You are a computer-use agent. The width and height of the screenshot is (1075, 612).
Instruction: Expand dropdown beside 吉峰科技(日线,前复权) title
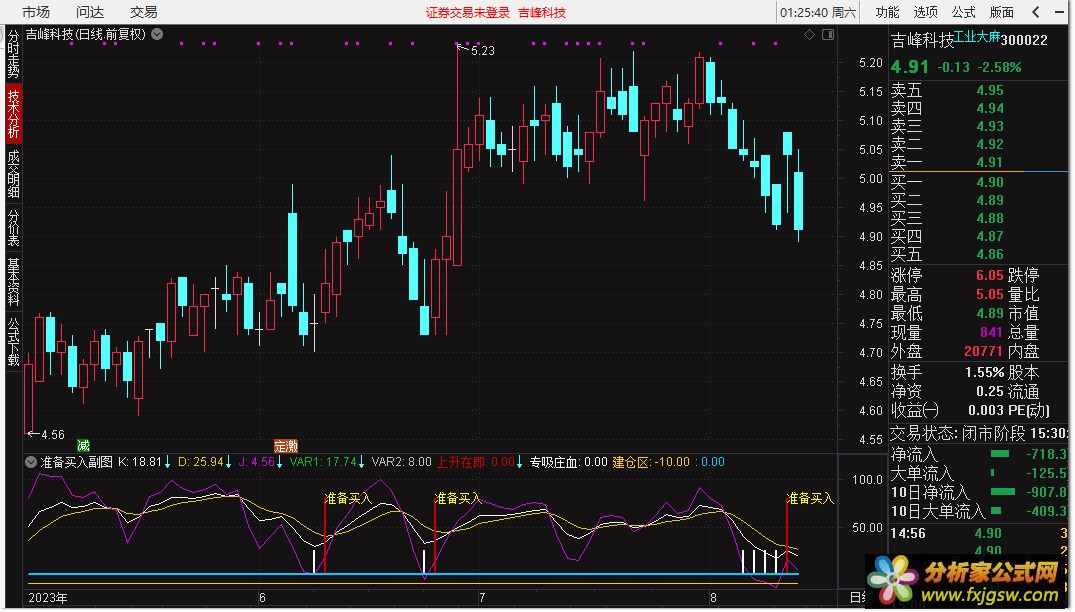pos(157,34)
